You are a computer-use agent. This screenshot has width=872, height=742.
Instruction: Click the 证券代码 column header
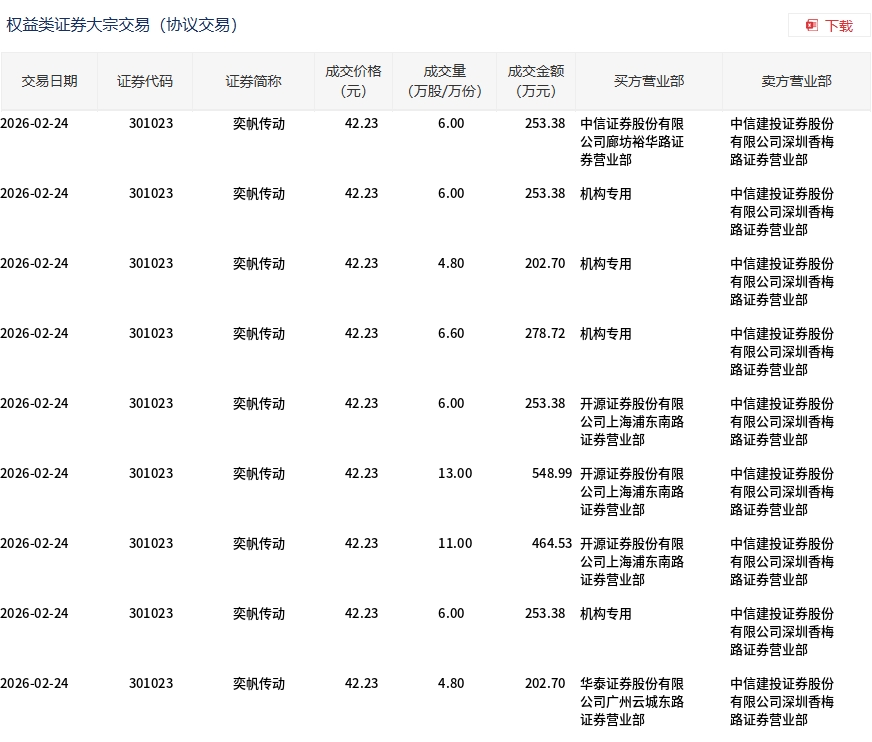(145, 81)
